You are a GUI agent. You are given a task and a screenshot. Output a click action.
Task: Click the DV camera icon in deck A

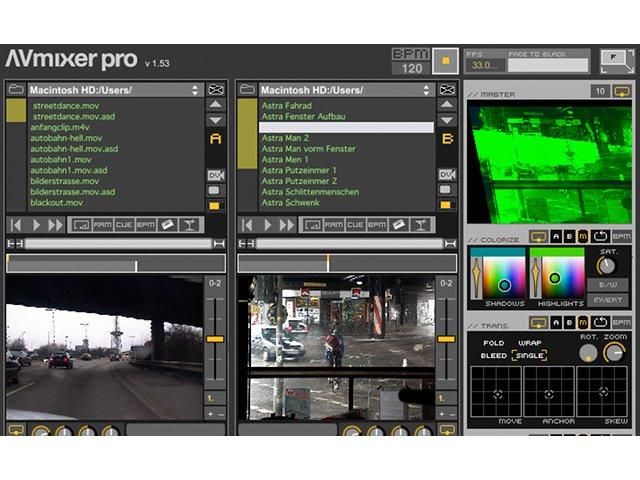click(x=216, y=176)
